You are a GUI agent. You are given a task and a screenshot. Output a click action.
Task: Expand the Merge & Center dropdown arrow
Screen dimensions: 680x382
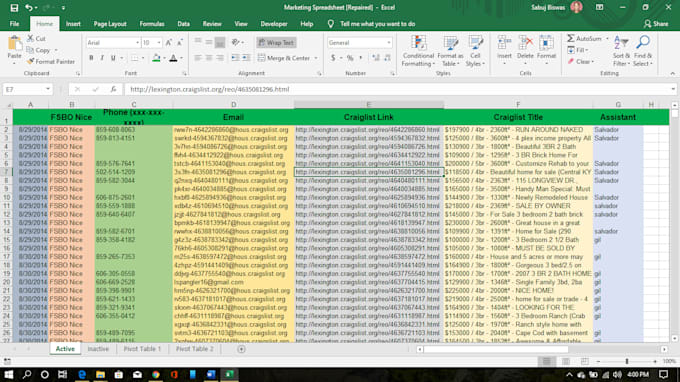coord(316,58)
